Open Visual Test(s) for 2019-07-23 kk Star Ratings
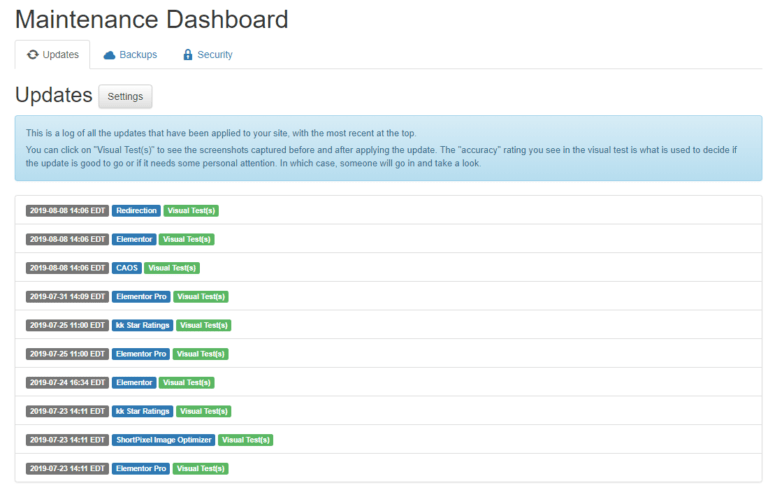768x497 pixels. (204, 411)
